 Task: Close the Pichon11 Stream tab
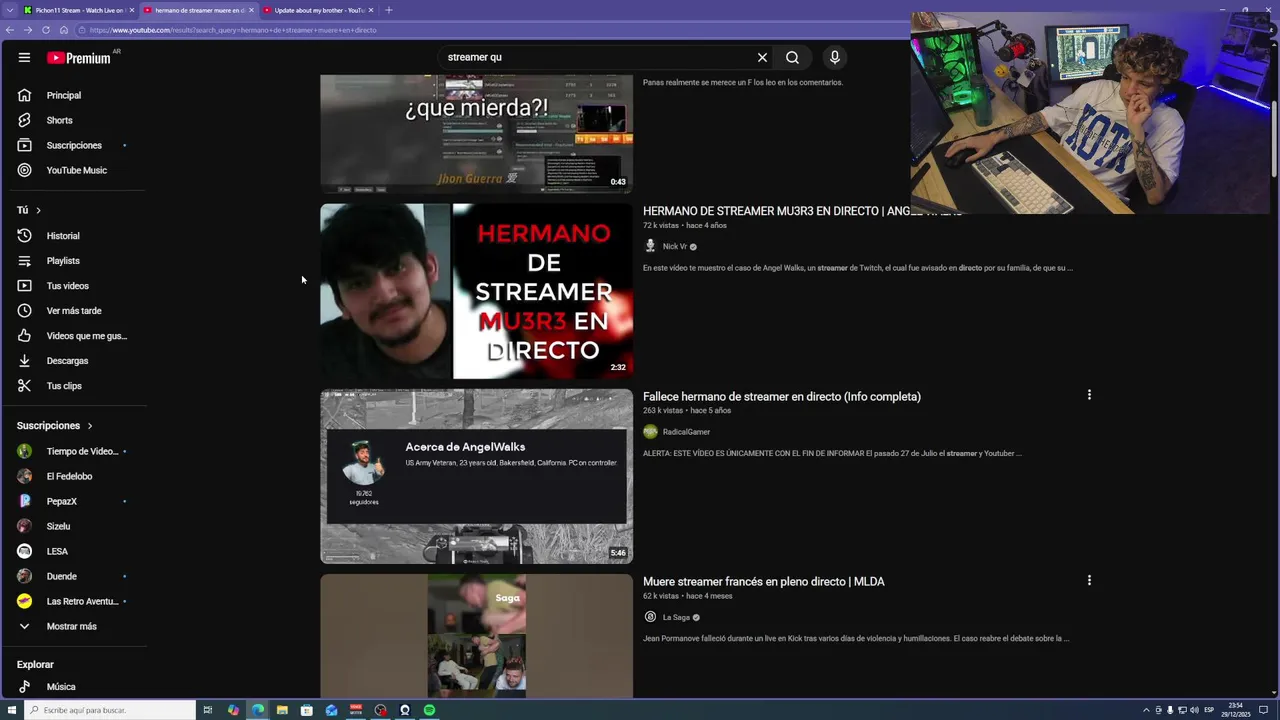132,10
